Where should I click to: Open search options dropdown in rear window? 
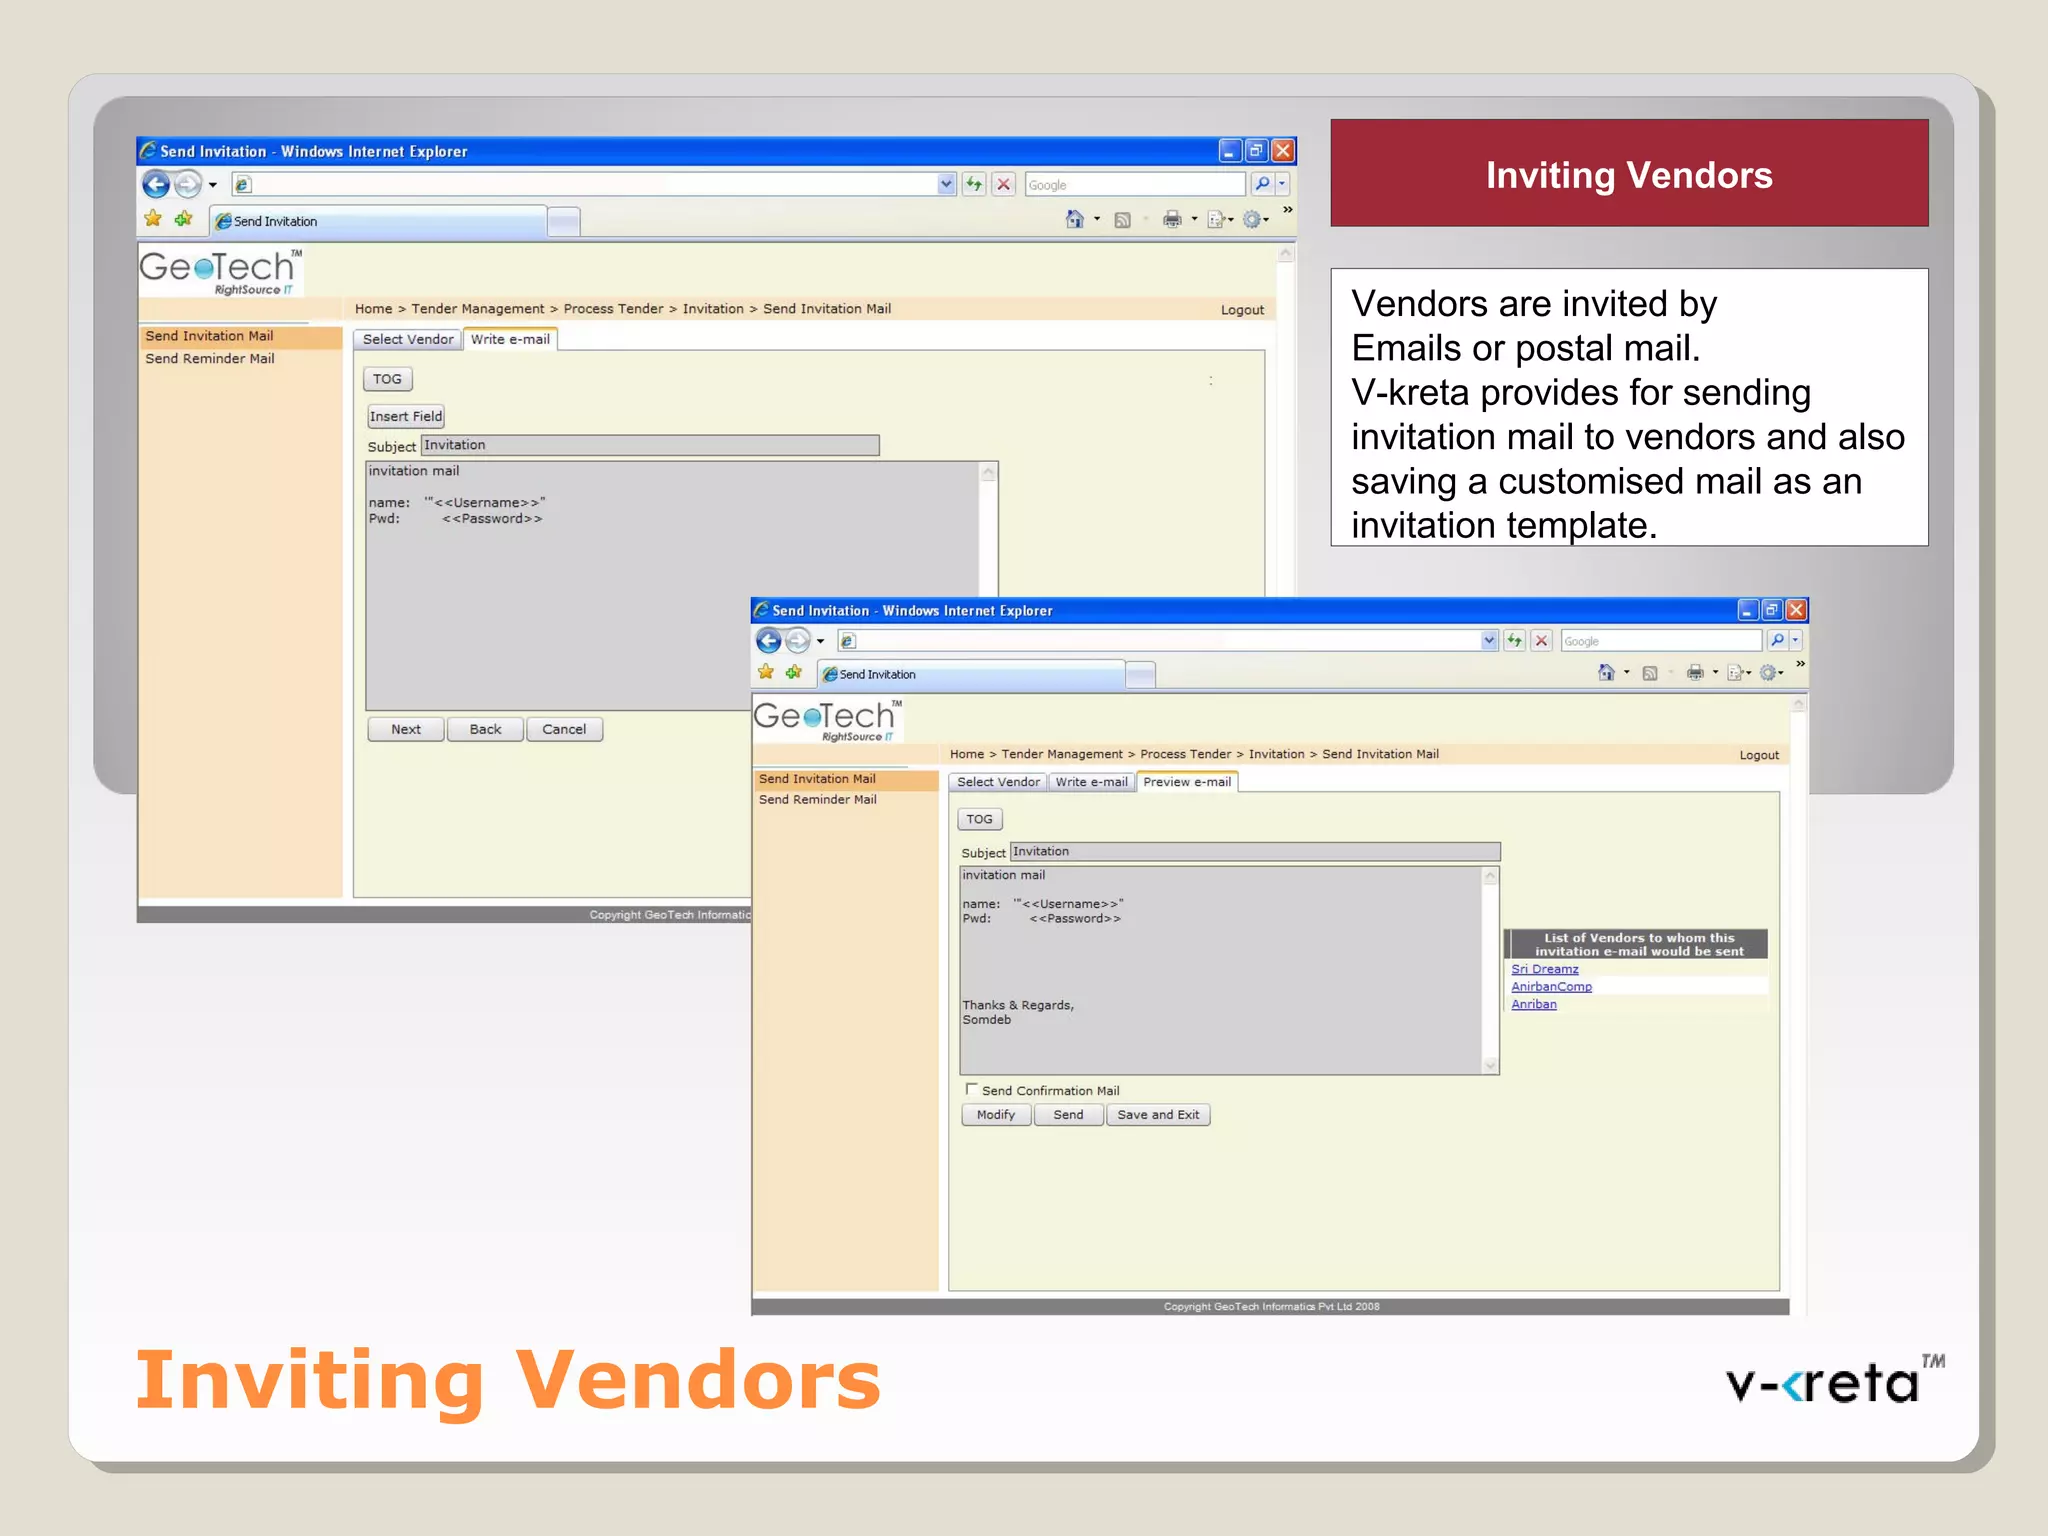click(1282, 184)
